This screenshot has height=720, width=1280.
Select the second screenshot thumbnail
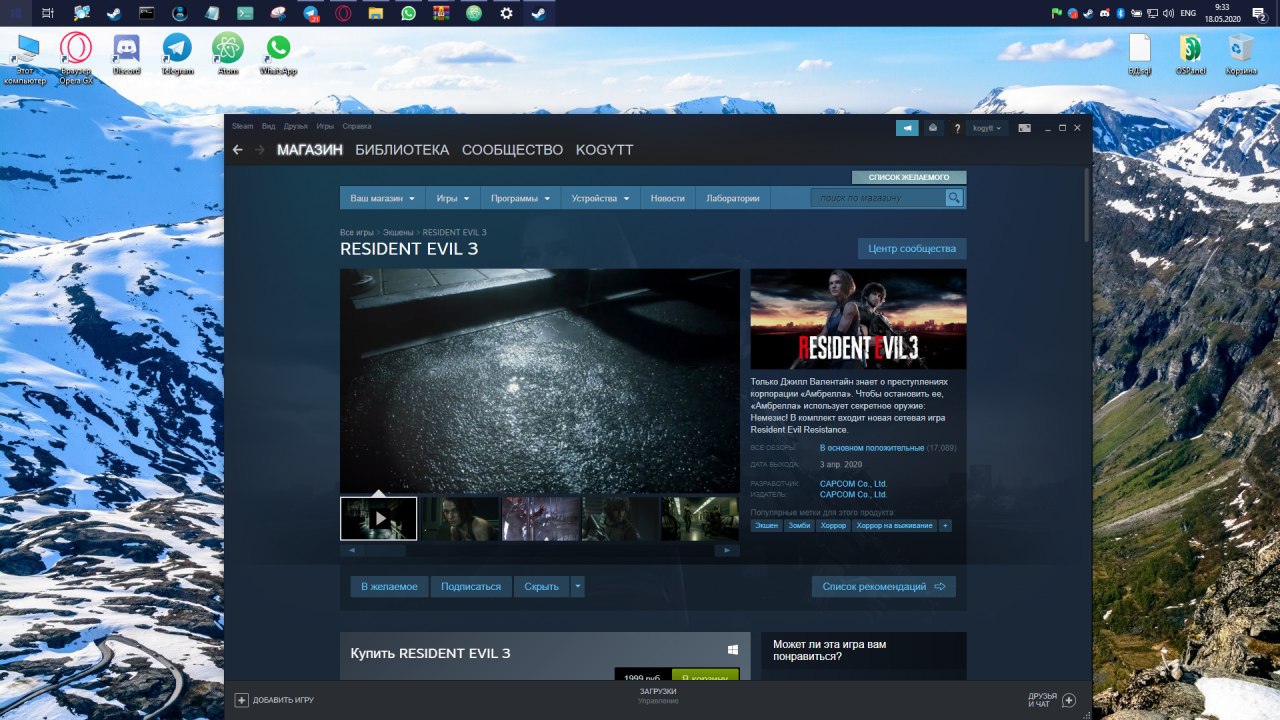pyautogui.click(x=460, y=519)
